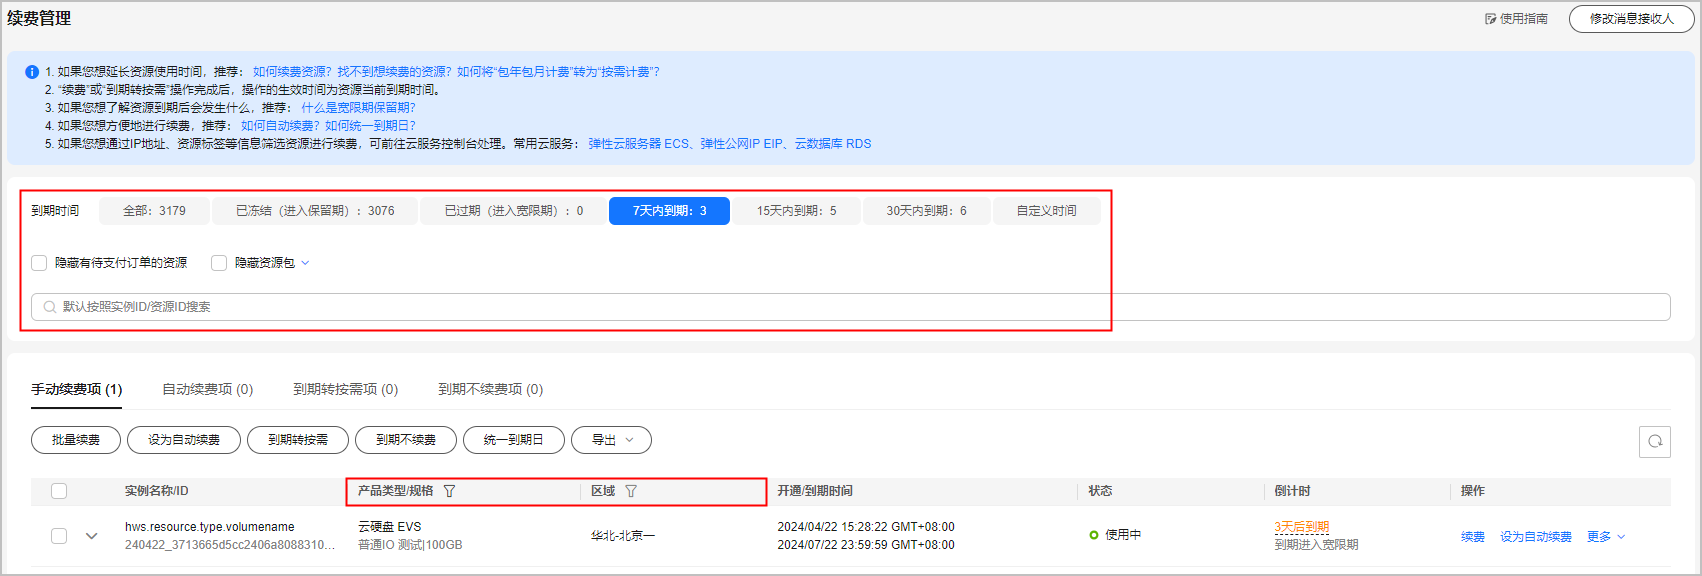Click the filter icon beside 产品类型/规格
Image resolution: width=1702 pixels, height=576 pixels.
point(449,491)
